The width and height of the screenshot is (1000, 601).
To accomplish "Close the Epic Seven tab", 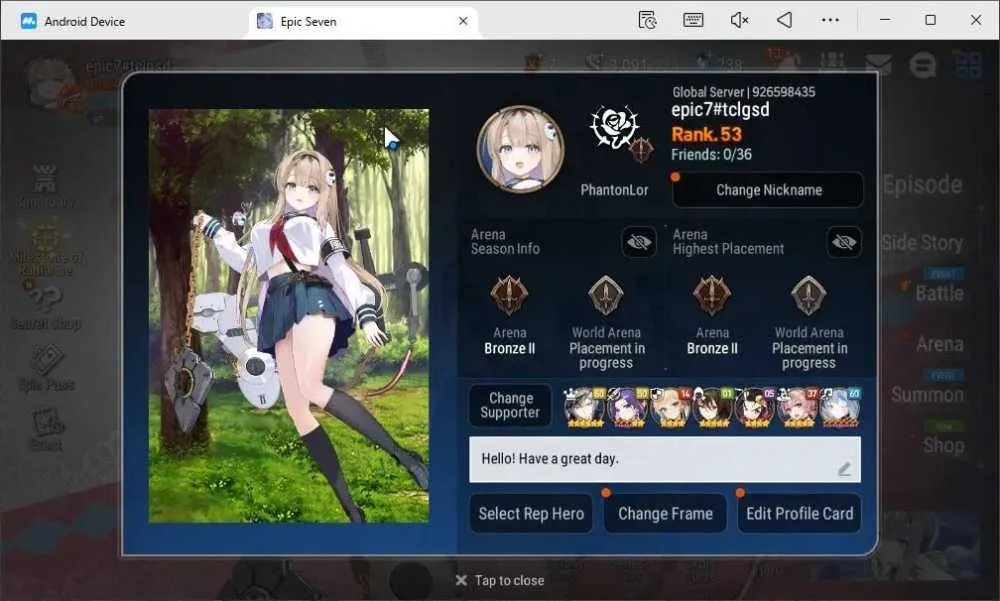I will point(463,21).
